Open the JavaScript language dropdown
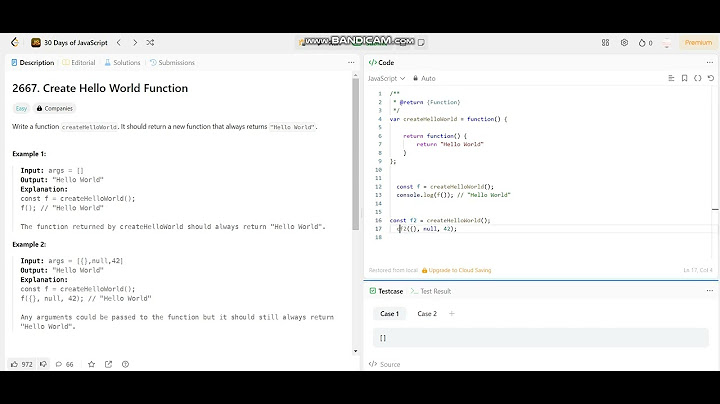 pyautogui.click(x=386, y=79)
